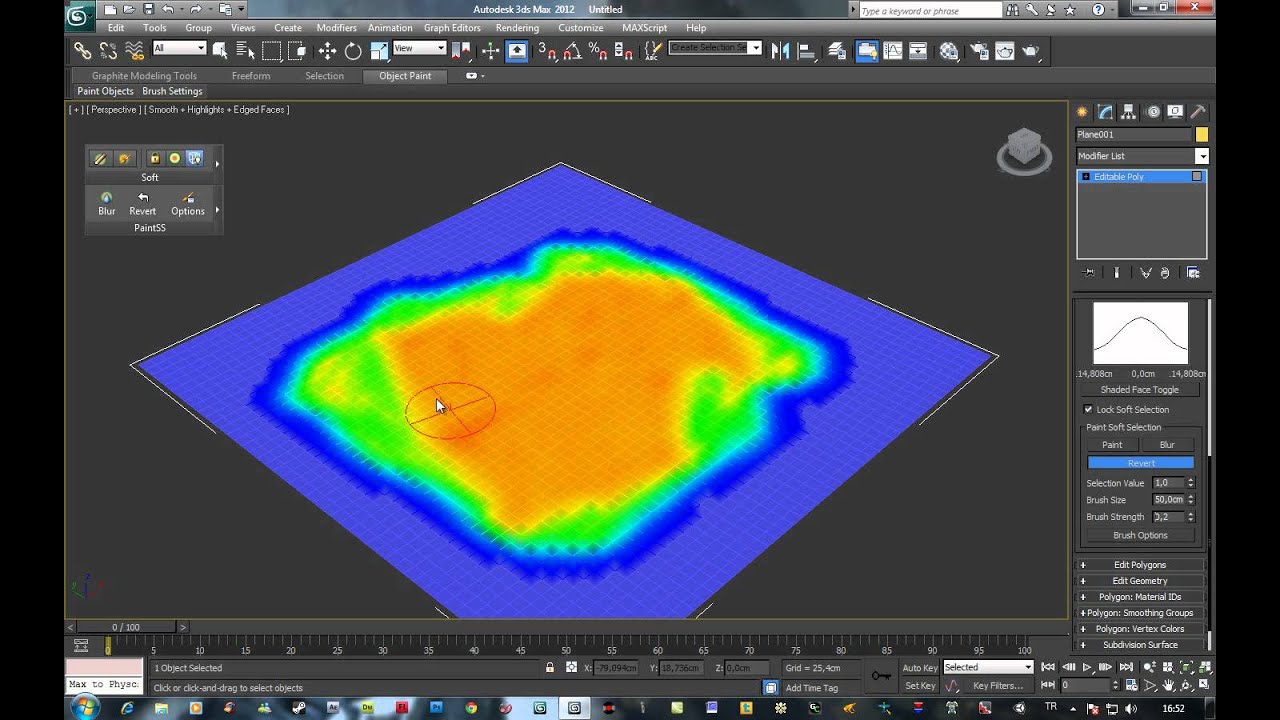
Task: Click the time slider at 0 / 100
Action: [126, 627]
